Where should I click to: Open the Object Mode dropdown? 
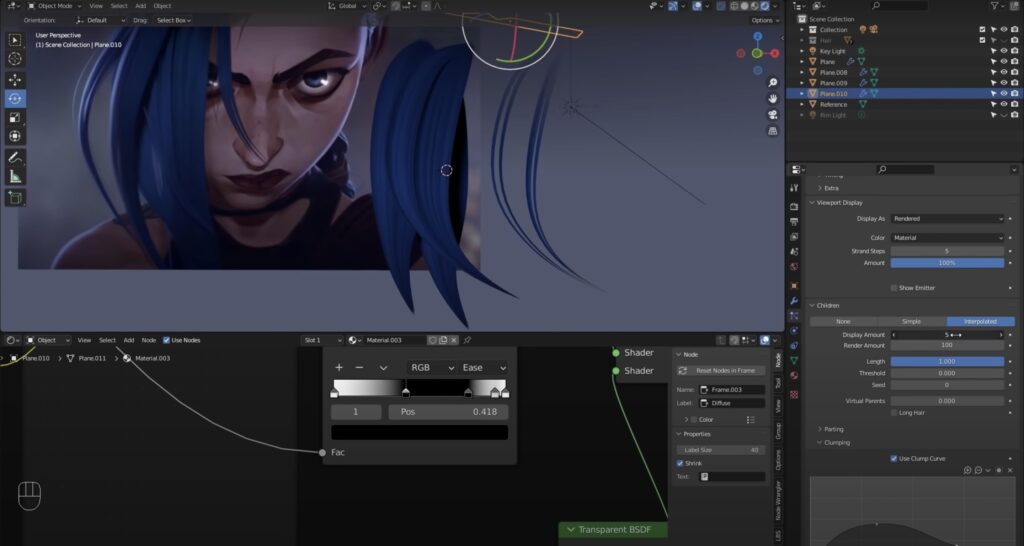pos(53,6)
